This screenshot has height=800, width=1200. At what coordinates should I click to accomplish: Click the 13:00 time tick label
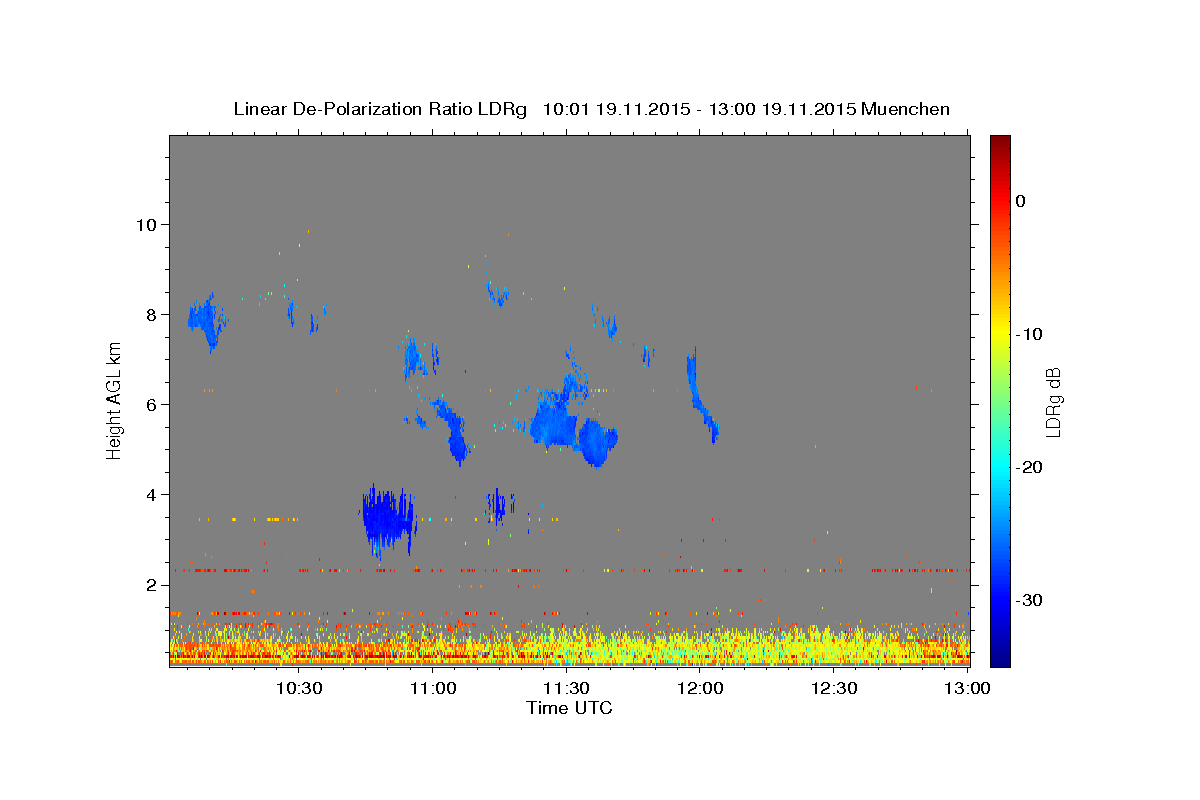point(967,688)
